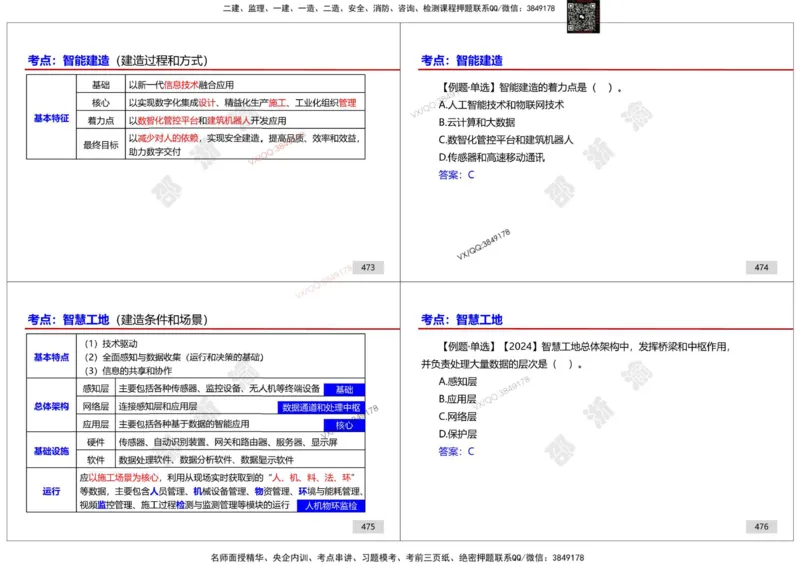Select line (3) 信息的共享和协作
Image resolution: width=800 pixels, height=566 pixels.
pos(128,371)
